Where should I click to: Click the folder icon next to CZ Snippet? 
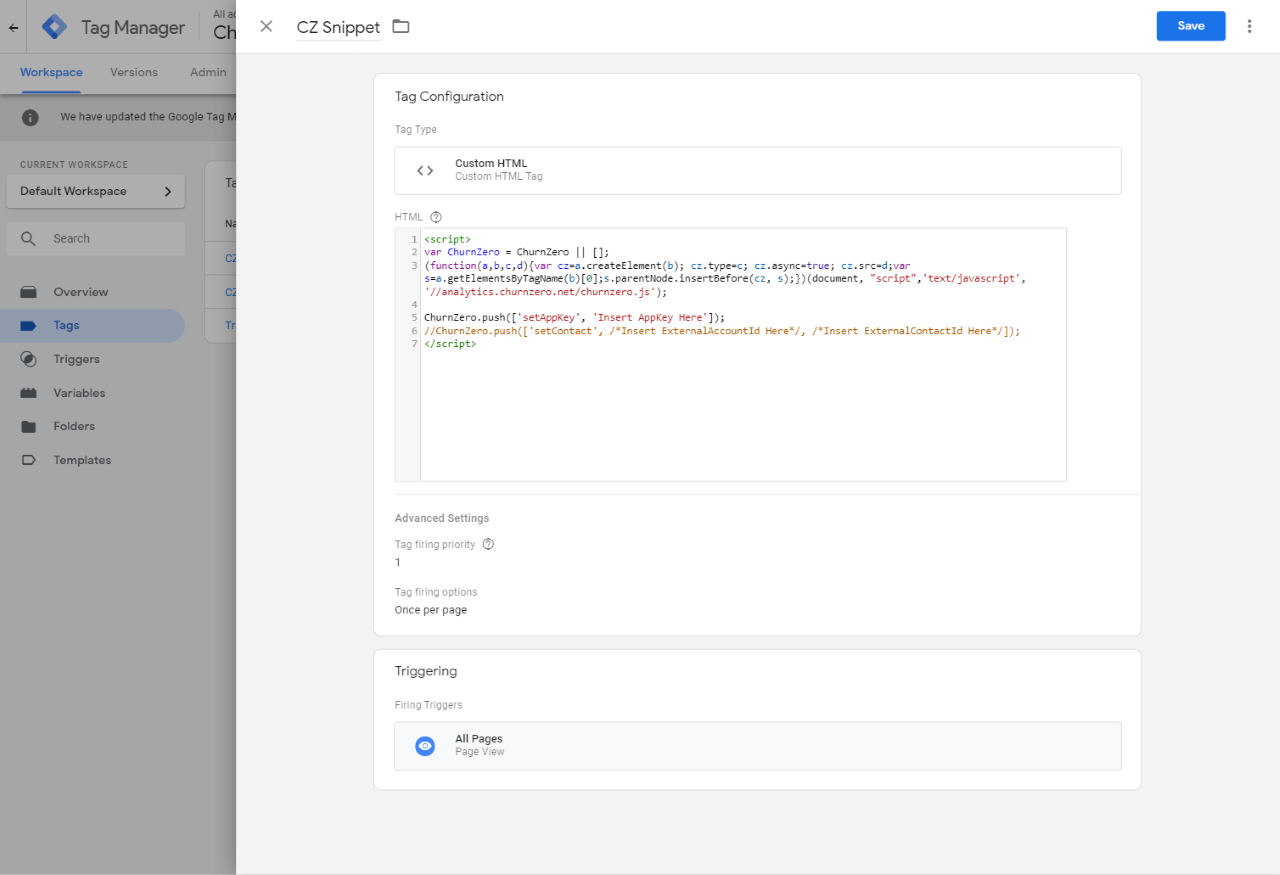click(x=401, y=26)
